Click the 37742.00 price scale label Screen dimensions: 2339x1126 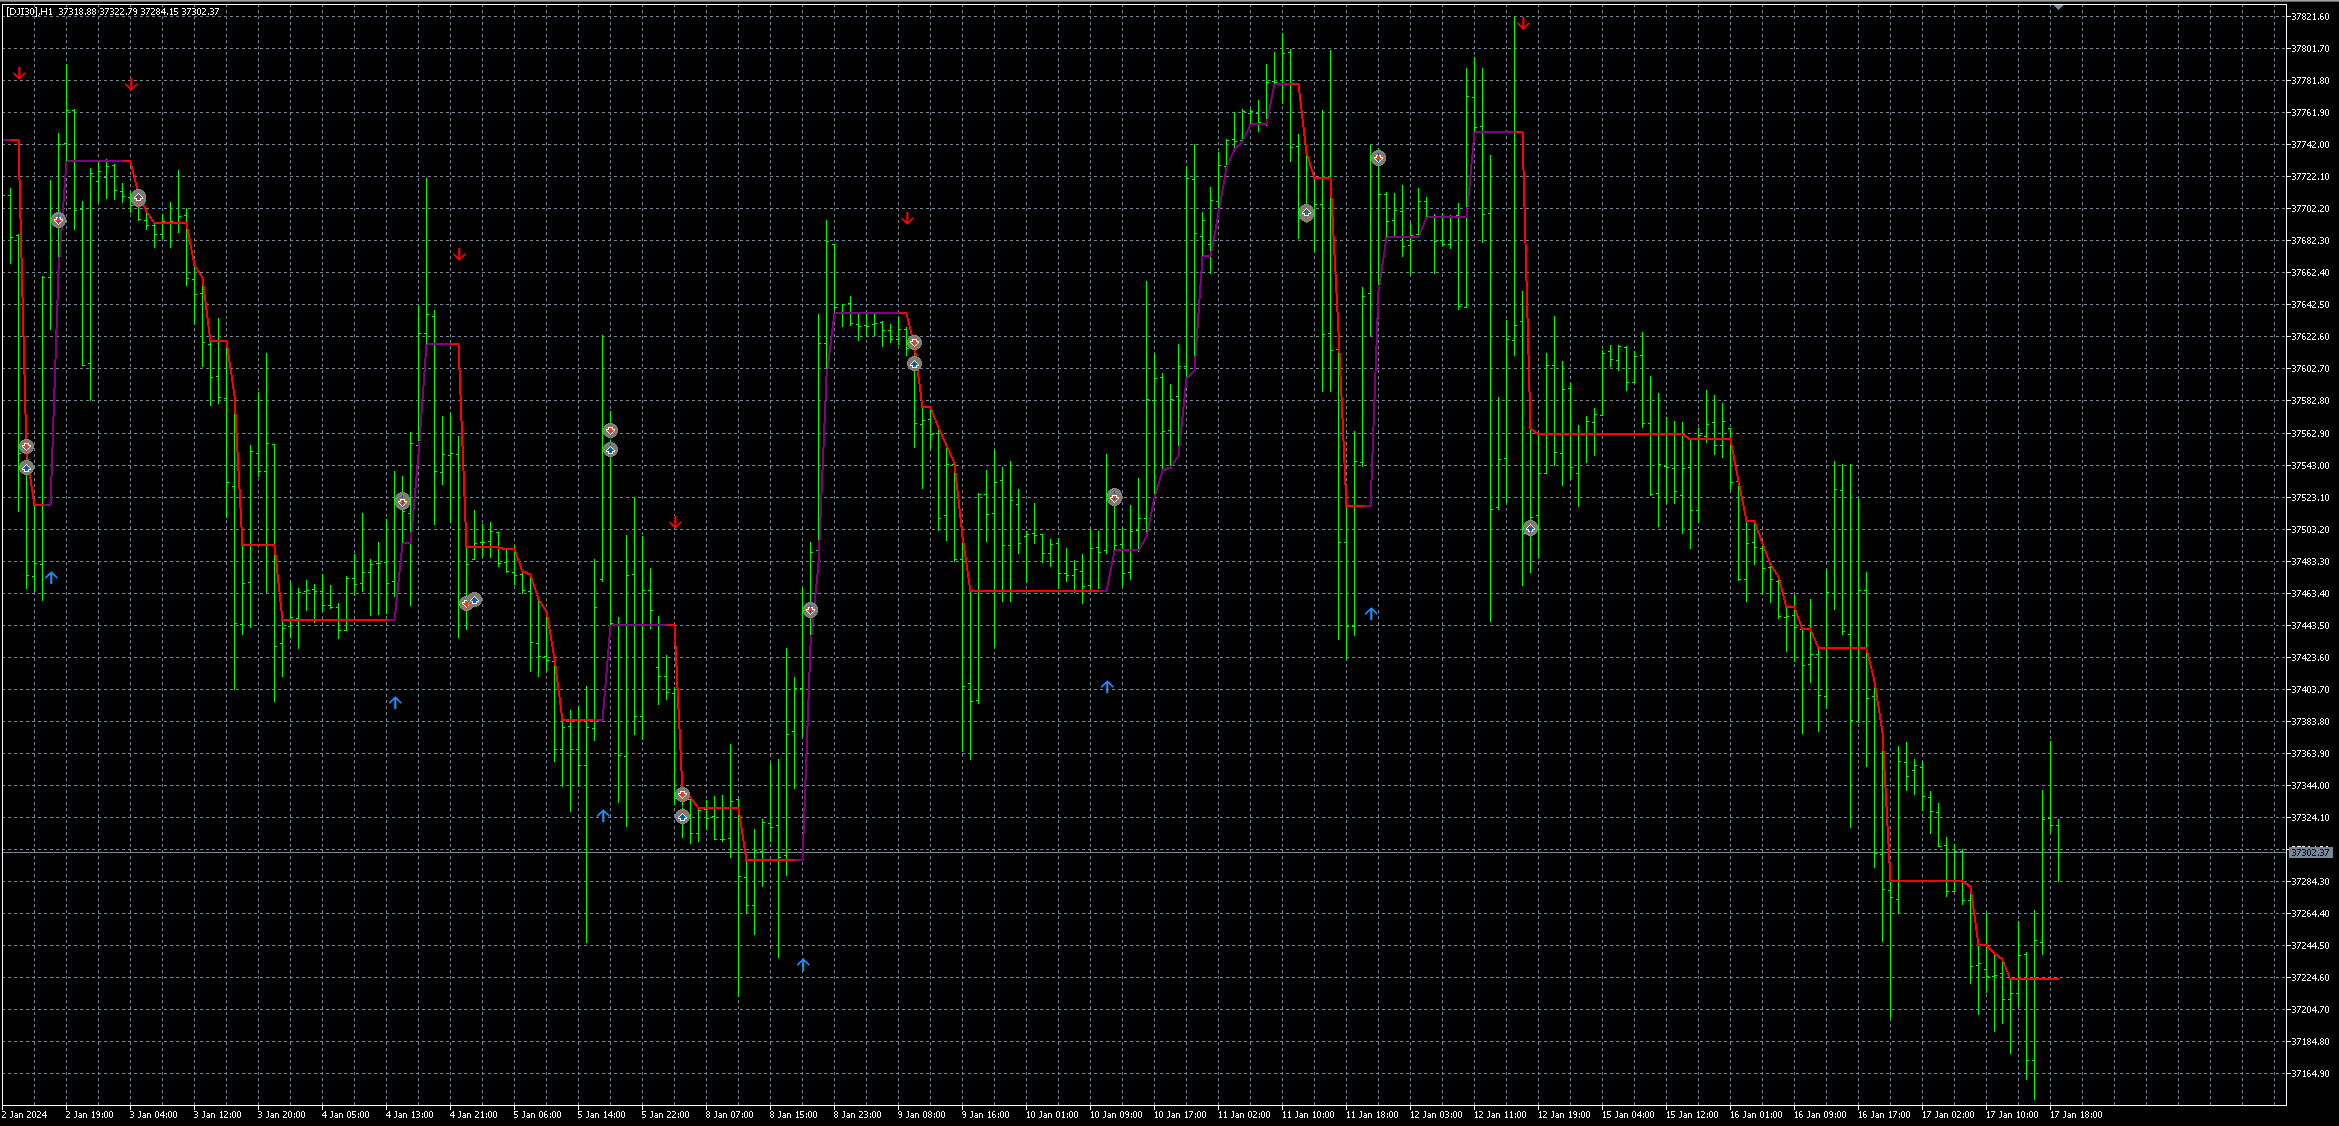tap(2311, 144)
